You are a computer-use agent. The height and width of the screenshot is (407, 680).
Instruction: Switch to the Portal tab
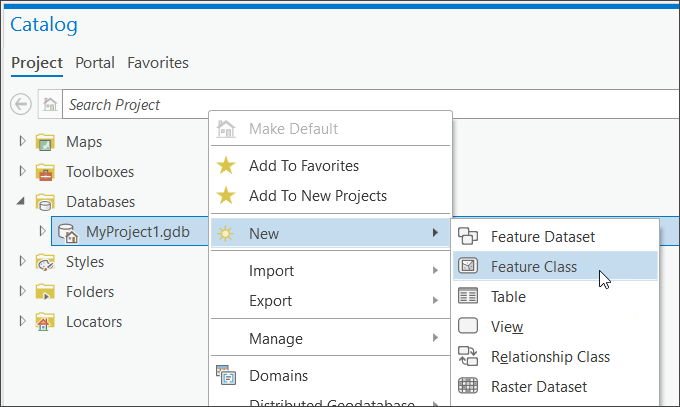click(x=95, y=63)
